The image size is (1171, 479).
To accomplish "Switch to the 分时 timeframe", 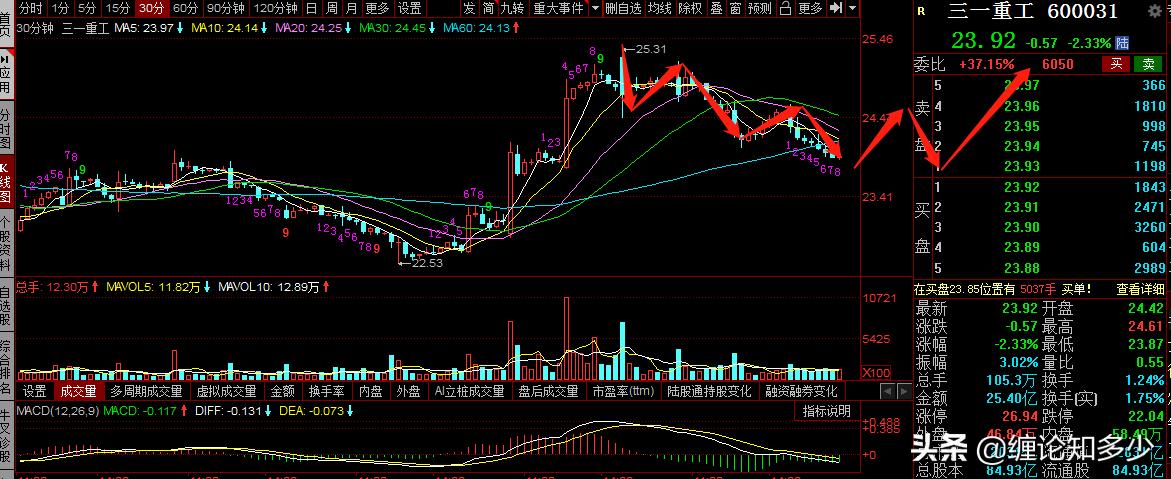I will [30, 9].
